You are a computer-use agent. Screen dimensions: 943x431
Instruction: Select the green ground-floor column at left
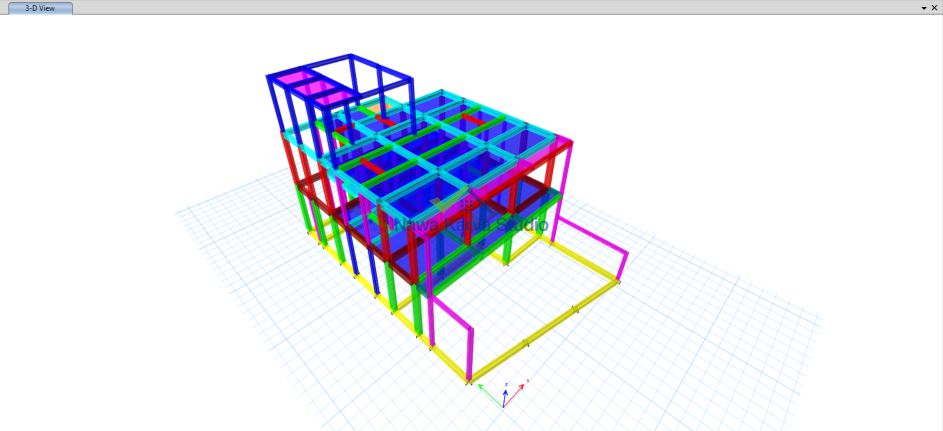(305, 215)
